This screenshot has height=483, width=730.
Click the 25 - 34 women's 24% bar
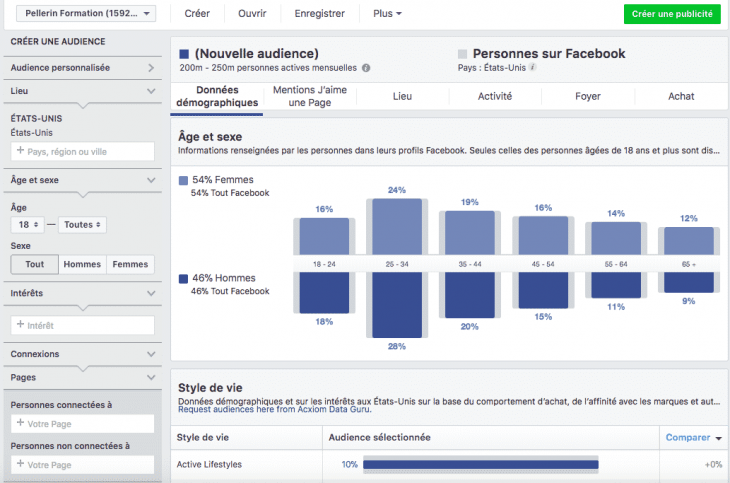click(395, 227)
